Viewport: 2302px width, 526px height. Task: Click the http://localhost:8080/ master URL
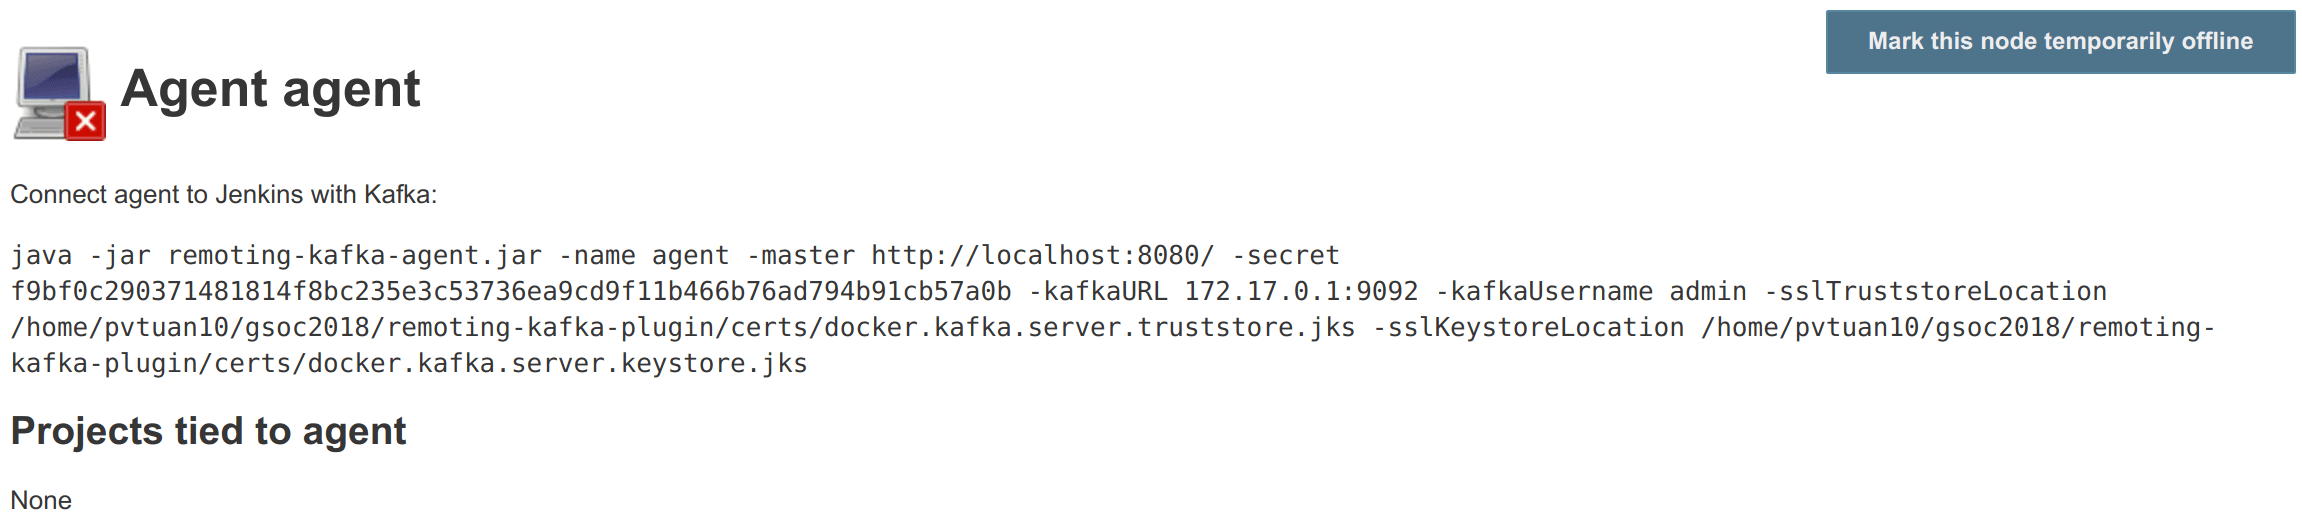pos(1042,256)
